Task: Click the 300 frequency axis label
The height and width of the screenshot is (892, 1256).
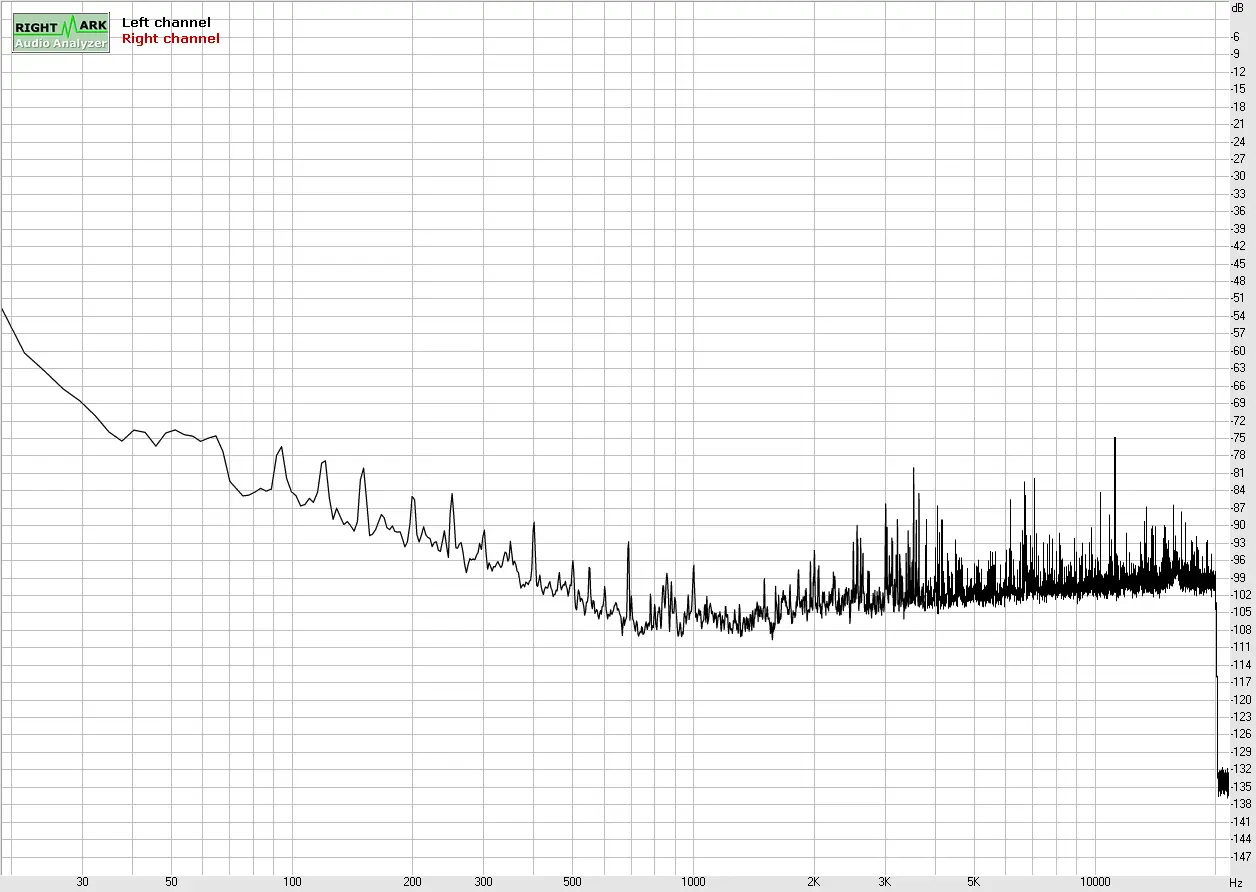Action: coord(483,882)
